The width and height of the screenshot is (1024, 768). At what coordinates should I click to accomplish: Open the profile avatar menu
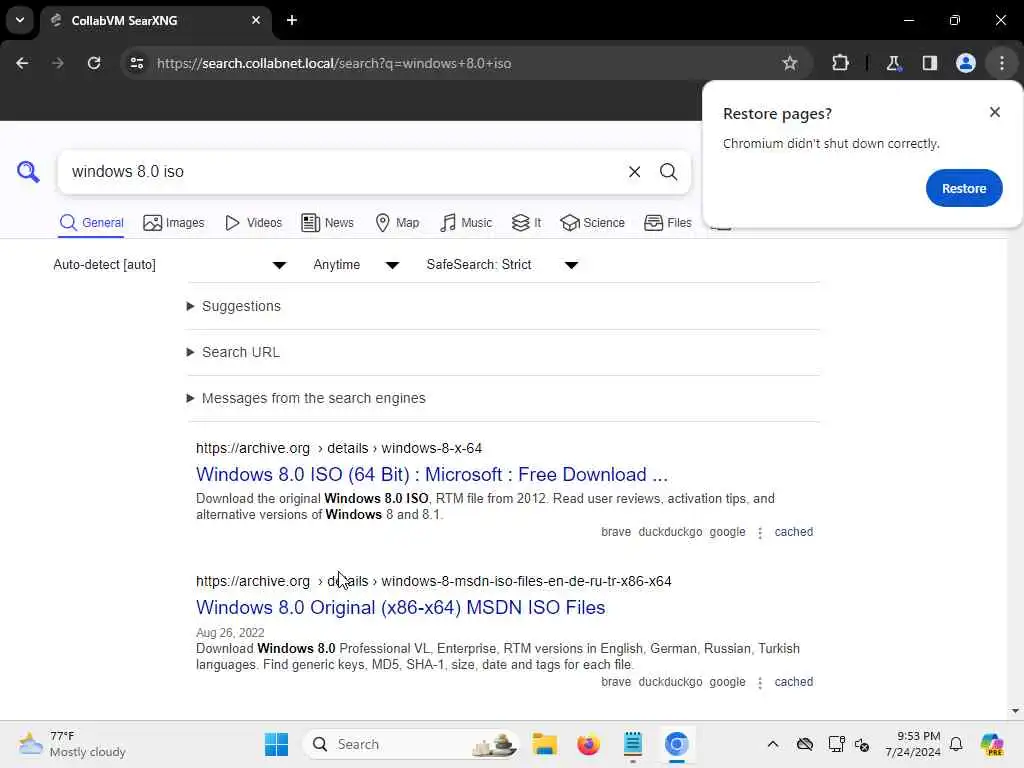click(x=965, y=63)
